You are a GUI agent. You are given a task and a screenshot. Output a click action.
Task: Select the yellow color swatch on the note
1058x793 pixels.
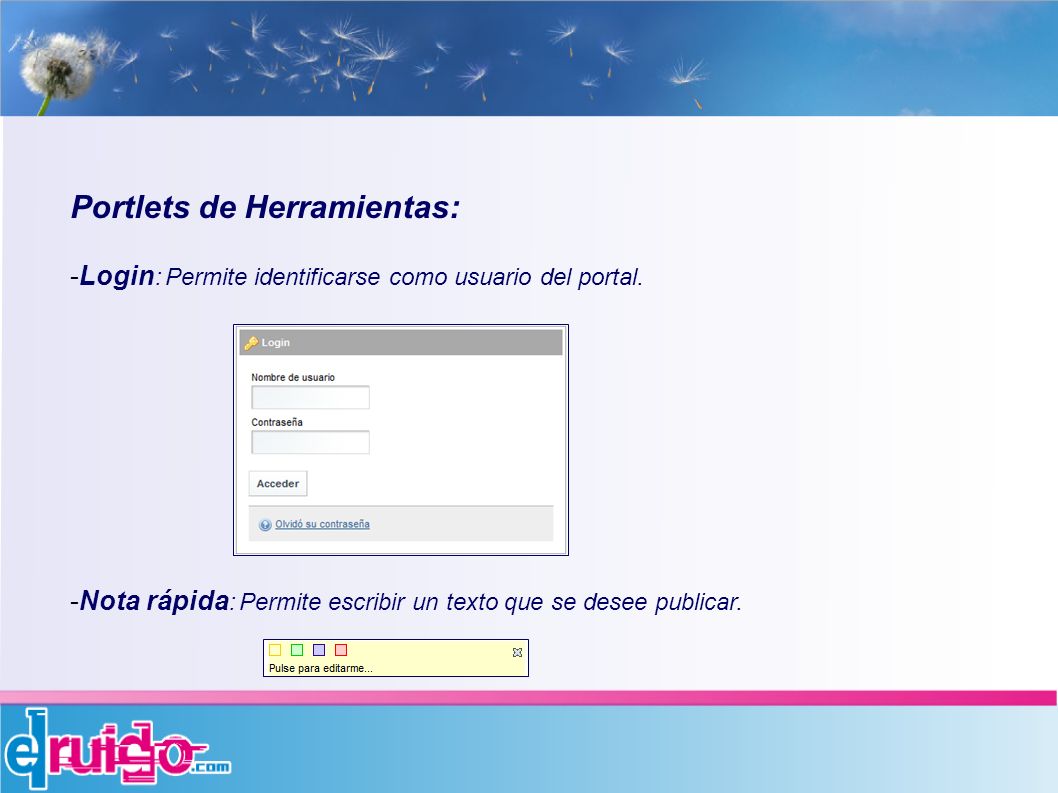(x=275, y=650)
